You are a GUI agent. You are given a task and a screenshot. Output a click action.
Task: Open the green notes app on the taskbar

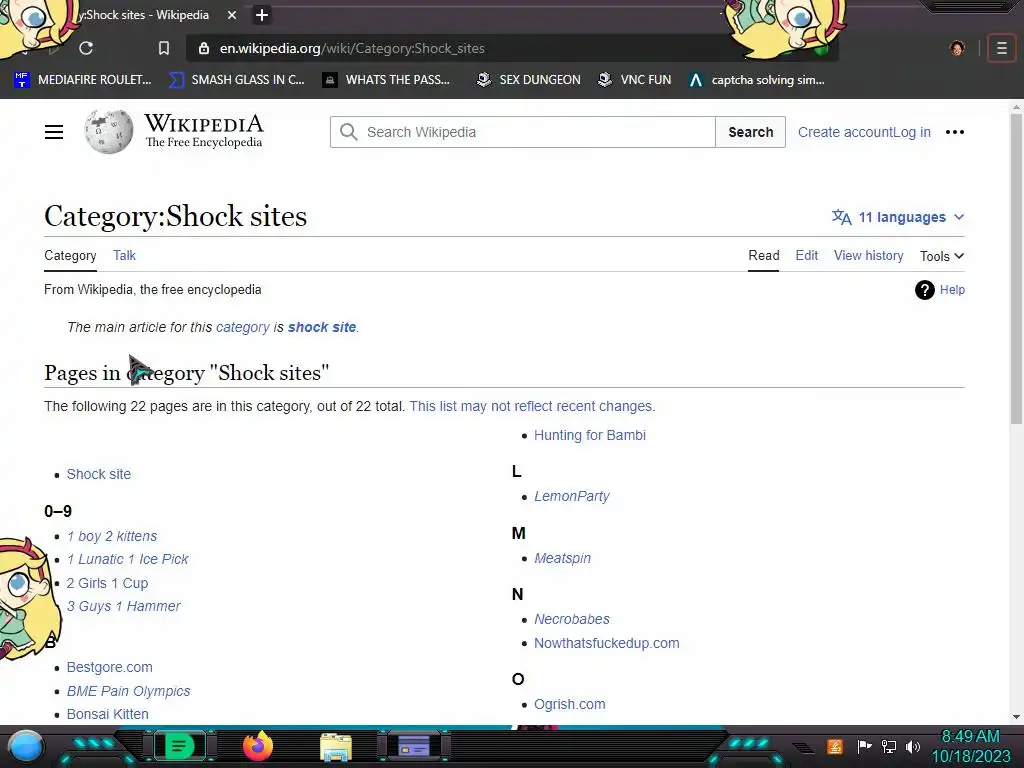[179, 746]
